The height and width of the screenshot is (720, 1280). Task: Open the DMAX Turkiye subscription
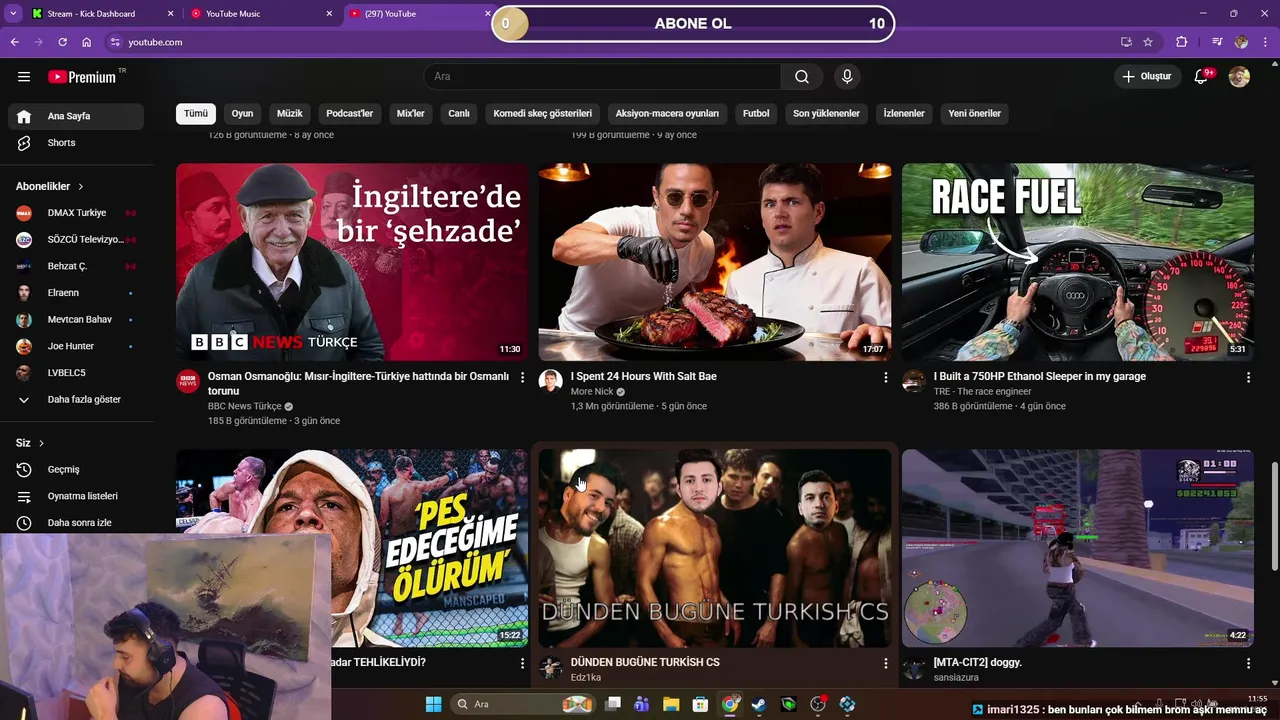(x=76, y=213)
